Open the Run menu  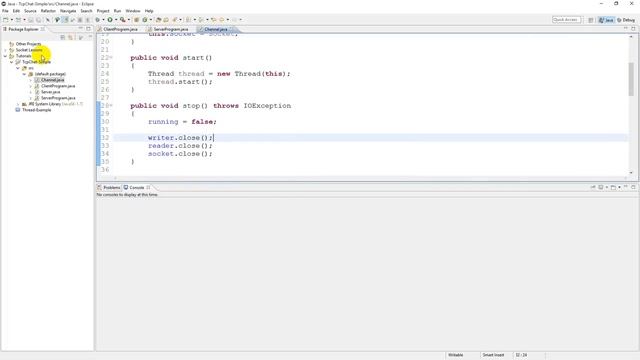pyautogui.click(x=118, y=11)
